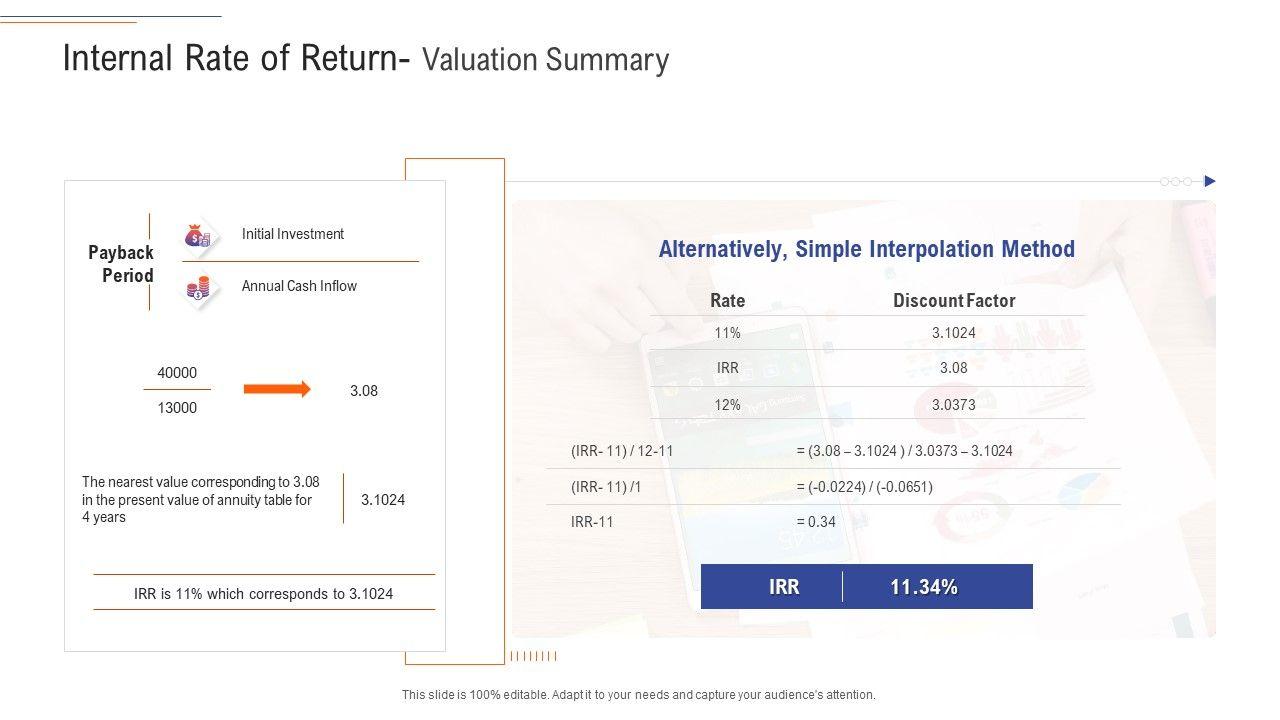
Task: Click the 'Initial Investment' label
Action: click(x=292, y=234)
